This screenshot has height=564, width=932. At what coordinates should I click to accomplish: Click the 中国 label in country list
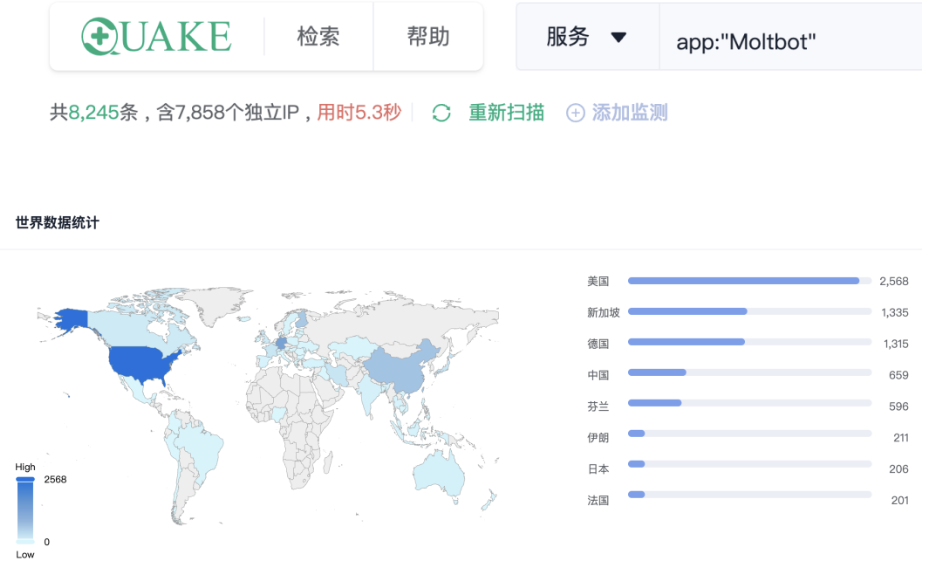[598, 375]
